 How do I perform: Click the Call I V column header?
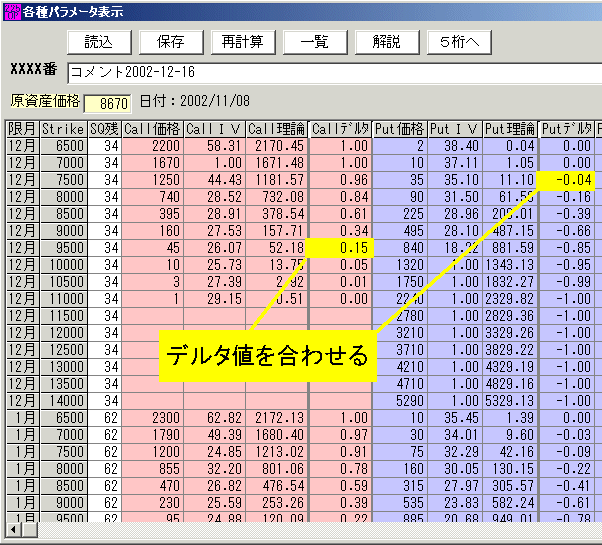point(215,129)
